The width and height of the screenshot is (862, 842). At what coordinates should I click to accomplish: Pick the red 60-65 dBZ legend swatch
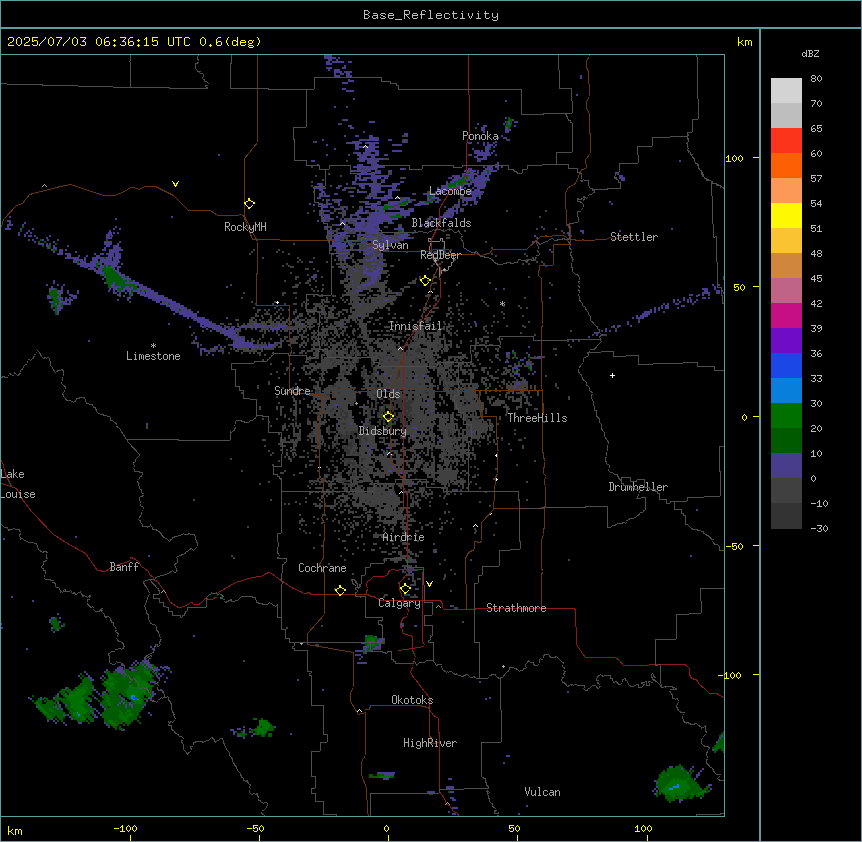coord(786,140)
